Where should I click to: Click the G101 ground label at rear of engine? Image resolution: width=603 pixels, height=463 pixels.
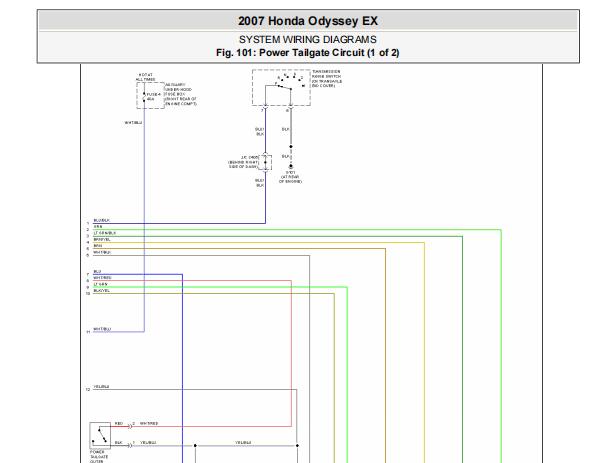(290, 177)
